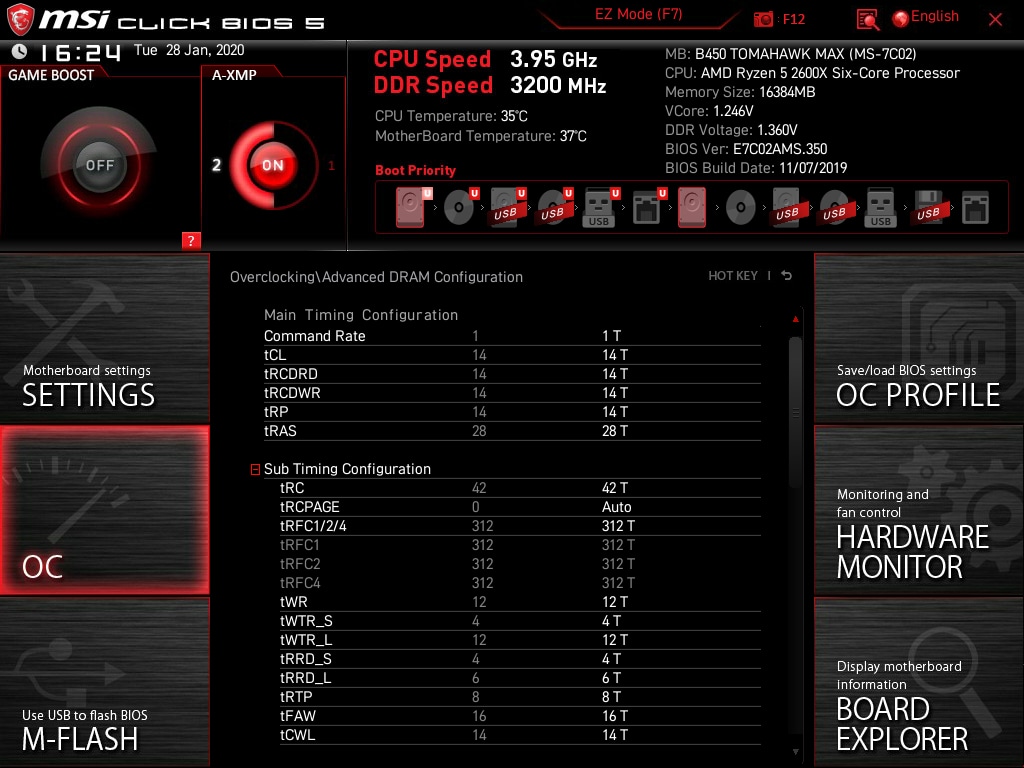Screen dimensions: 1024x768
Task: Select the USB floppy boot device icon
Action: click(928, 208)
